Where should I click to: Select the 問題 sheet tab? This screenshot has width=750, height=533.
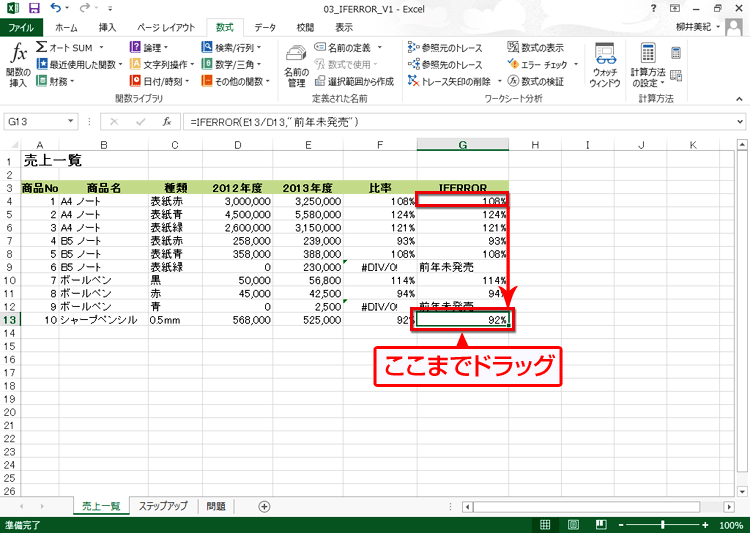216,506
